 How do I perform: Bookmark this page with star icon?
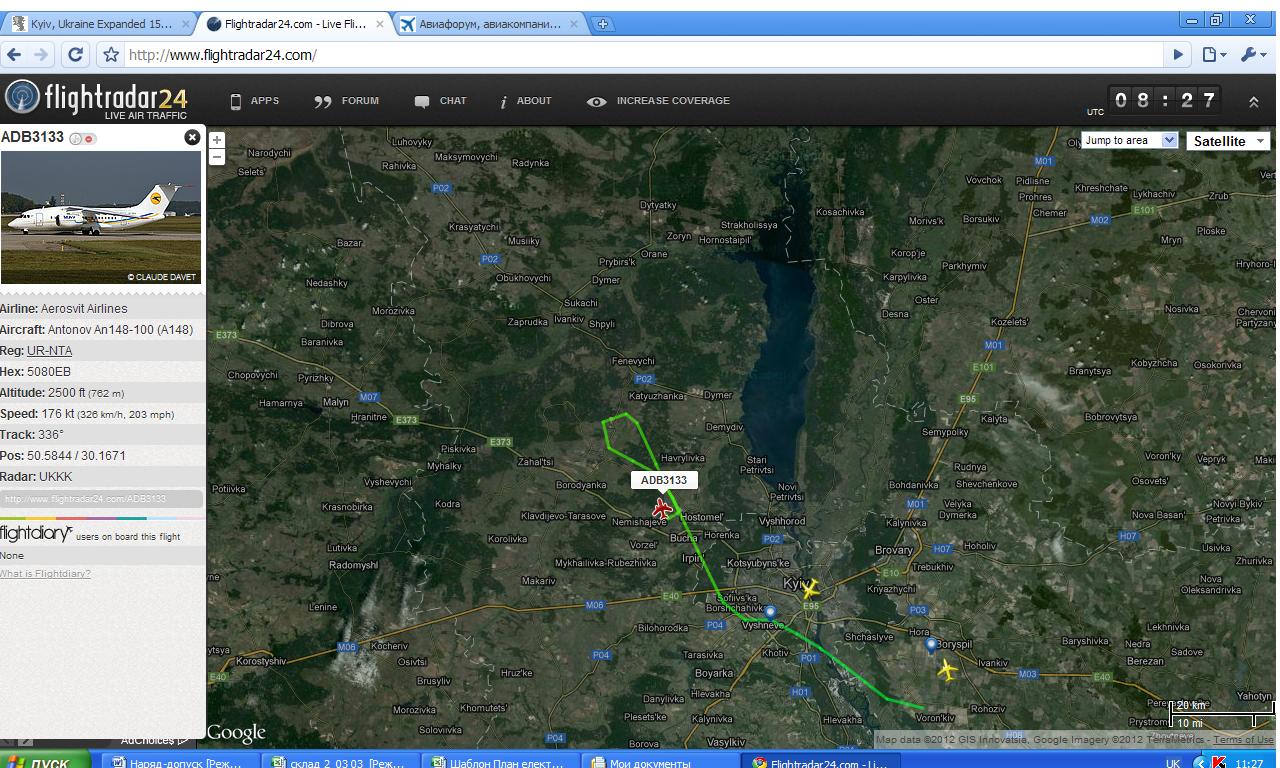tap(111, 55)
